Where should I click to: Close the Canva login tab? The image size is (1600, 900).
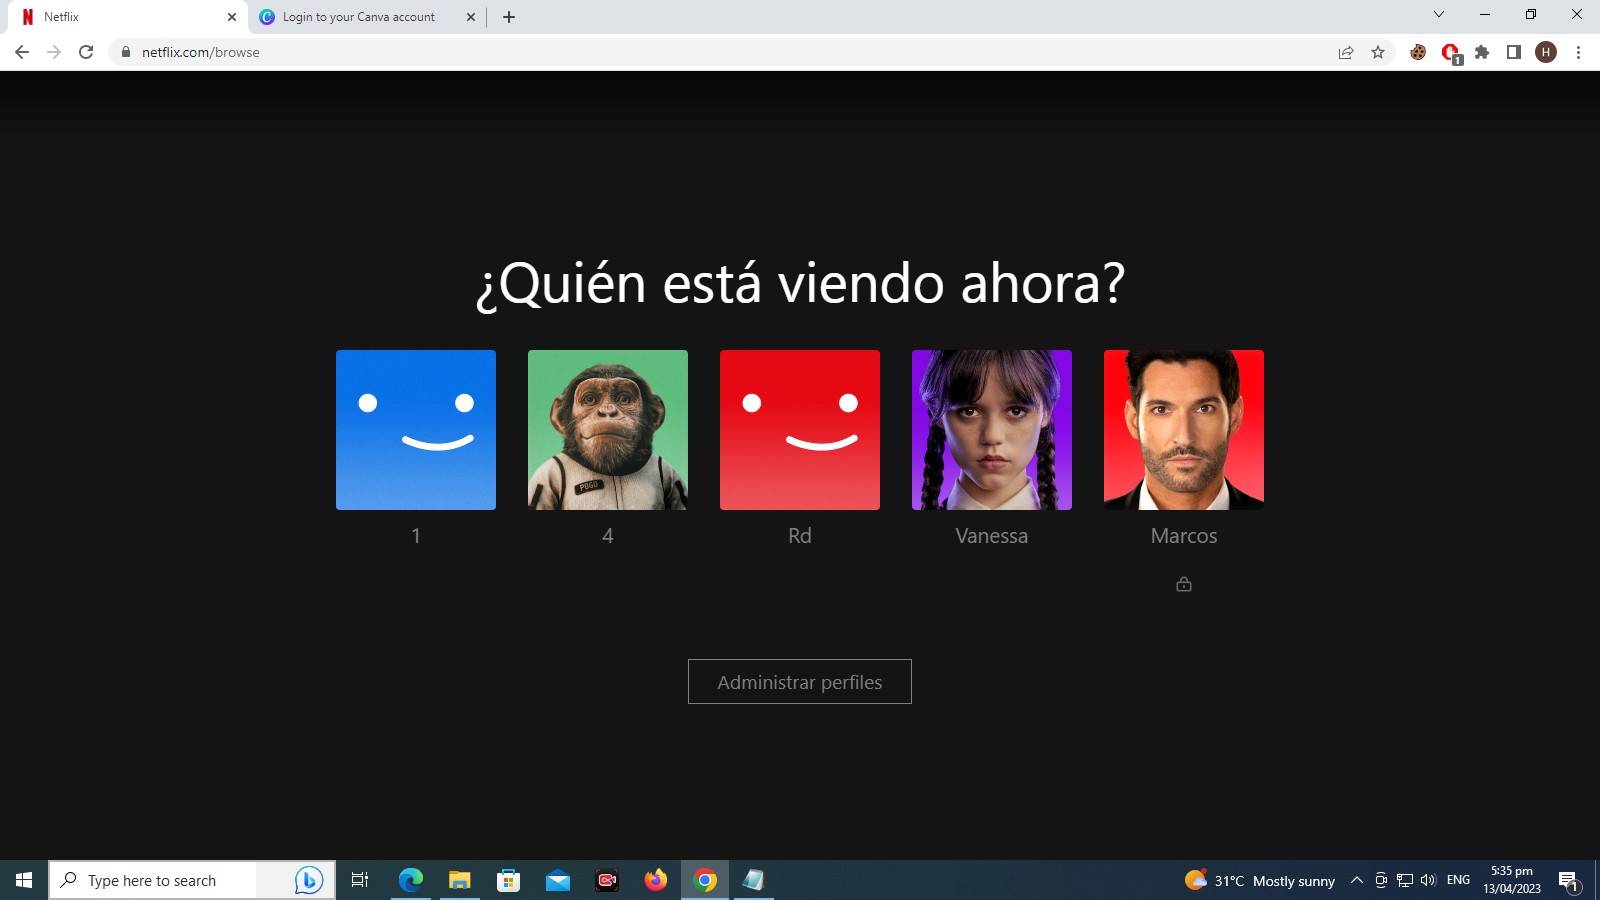[471, 17]
